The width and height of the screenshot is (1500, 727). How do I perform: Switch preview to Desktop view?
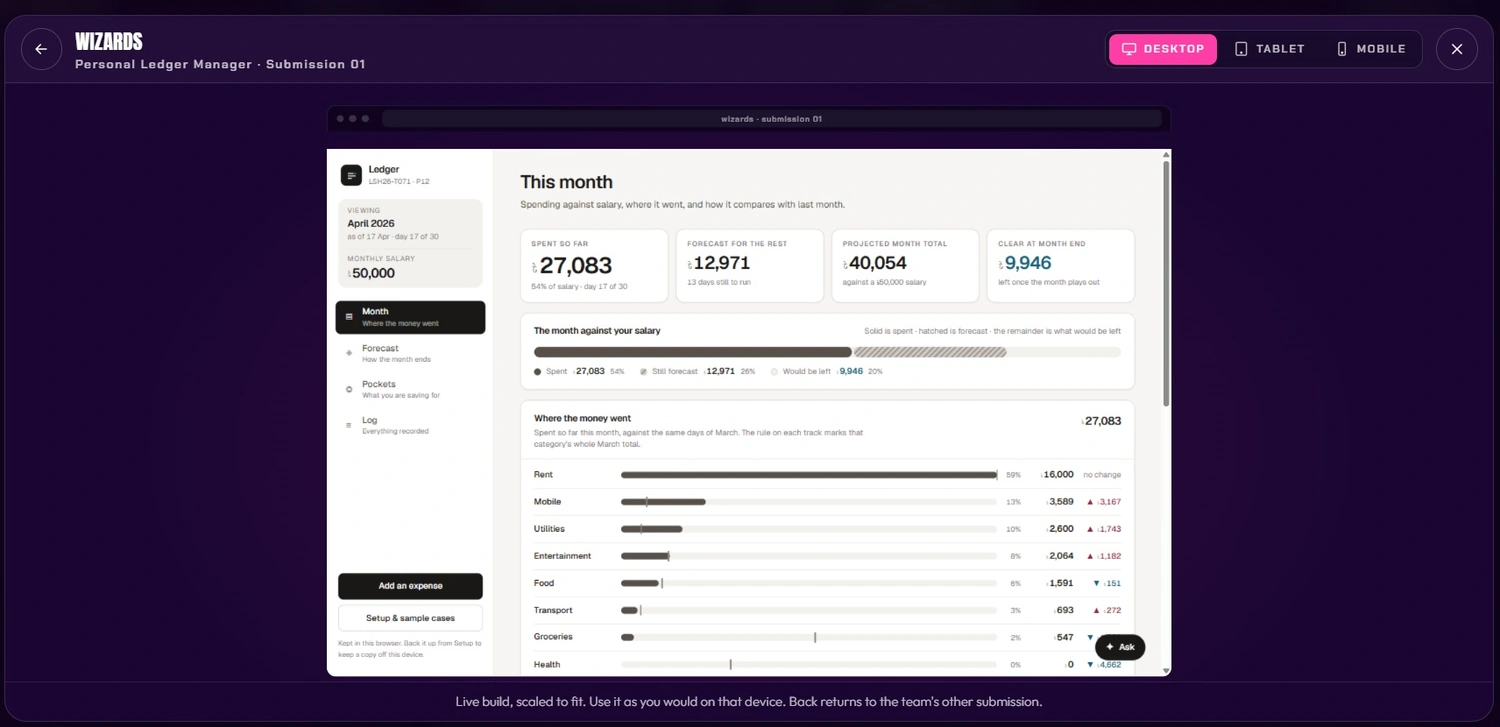(x=1163, y=49)
